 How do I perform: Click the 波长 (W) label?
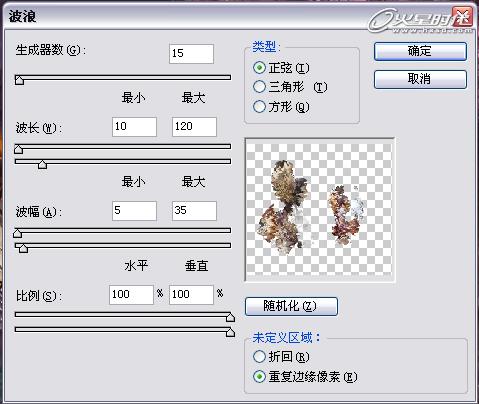pyautogui.click(x=39, y=128)
